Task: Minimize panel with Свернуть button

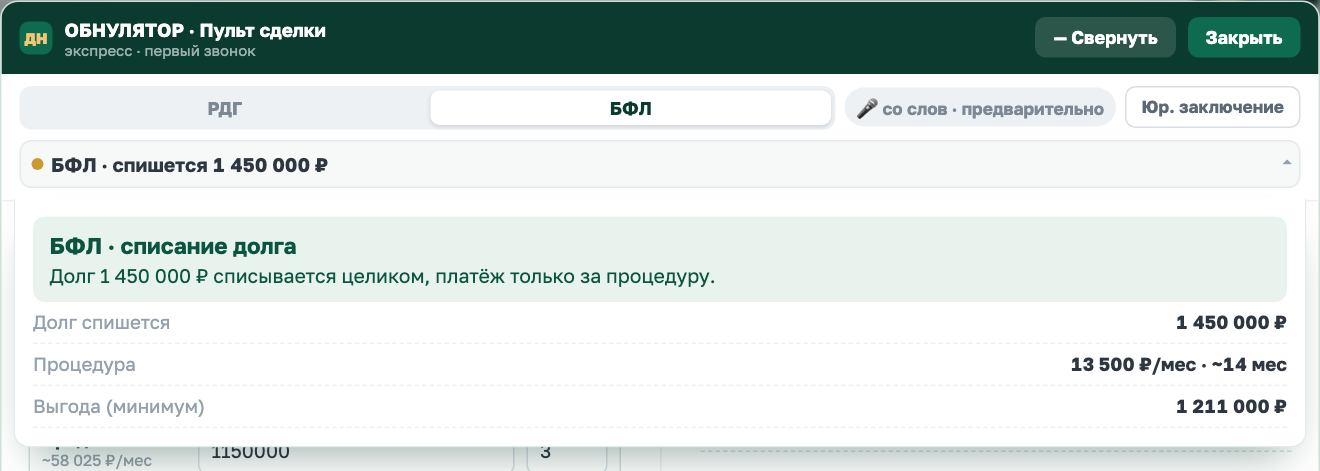Action: (1106, 38)
